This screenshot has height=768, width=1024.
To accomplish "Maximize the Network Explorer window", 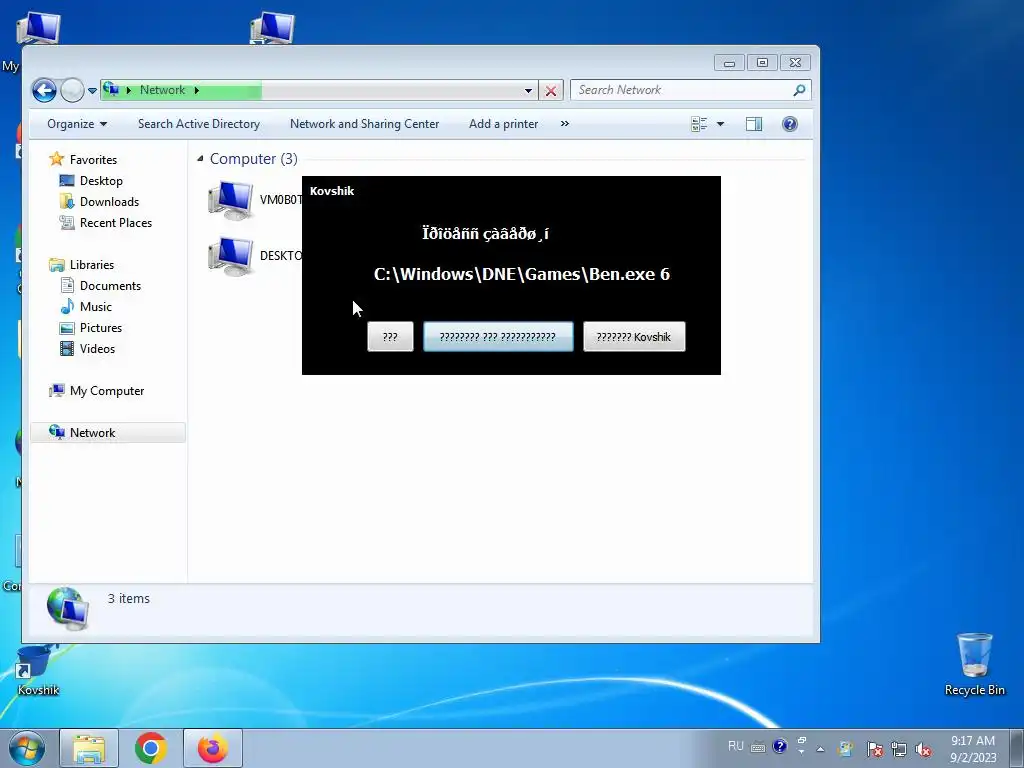I will [762, 63].
